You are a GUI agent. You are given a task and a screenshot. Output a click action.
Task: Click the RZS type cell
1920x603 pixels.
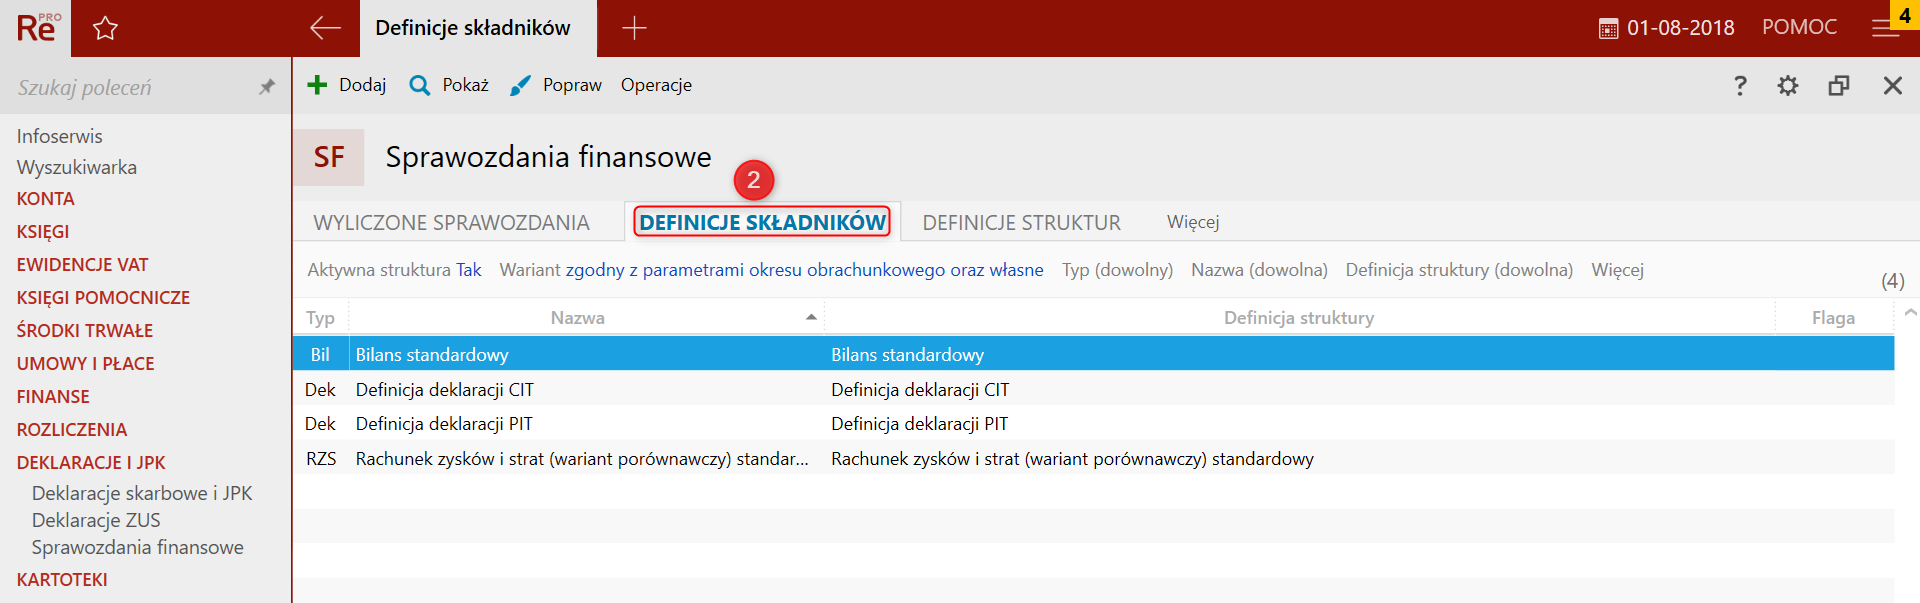pos(321,458)
